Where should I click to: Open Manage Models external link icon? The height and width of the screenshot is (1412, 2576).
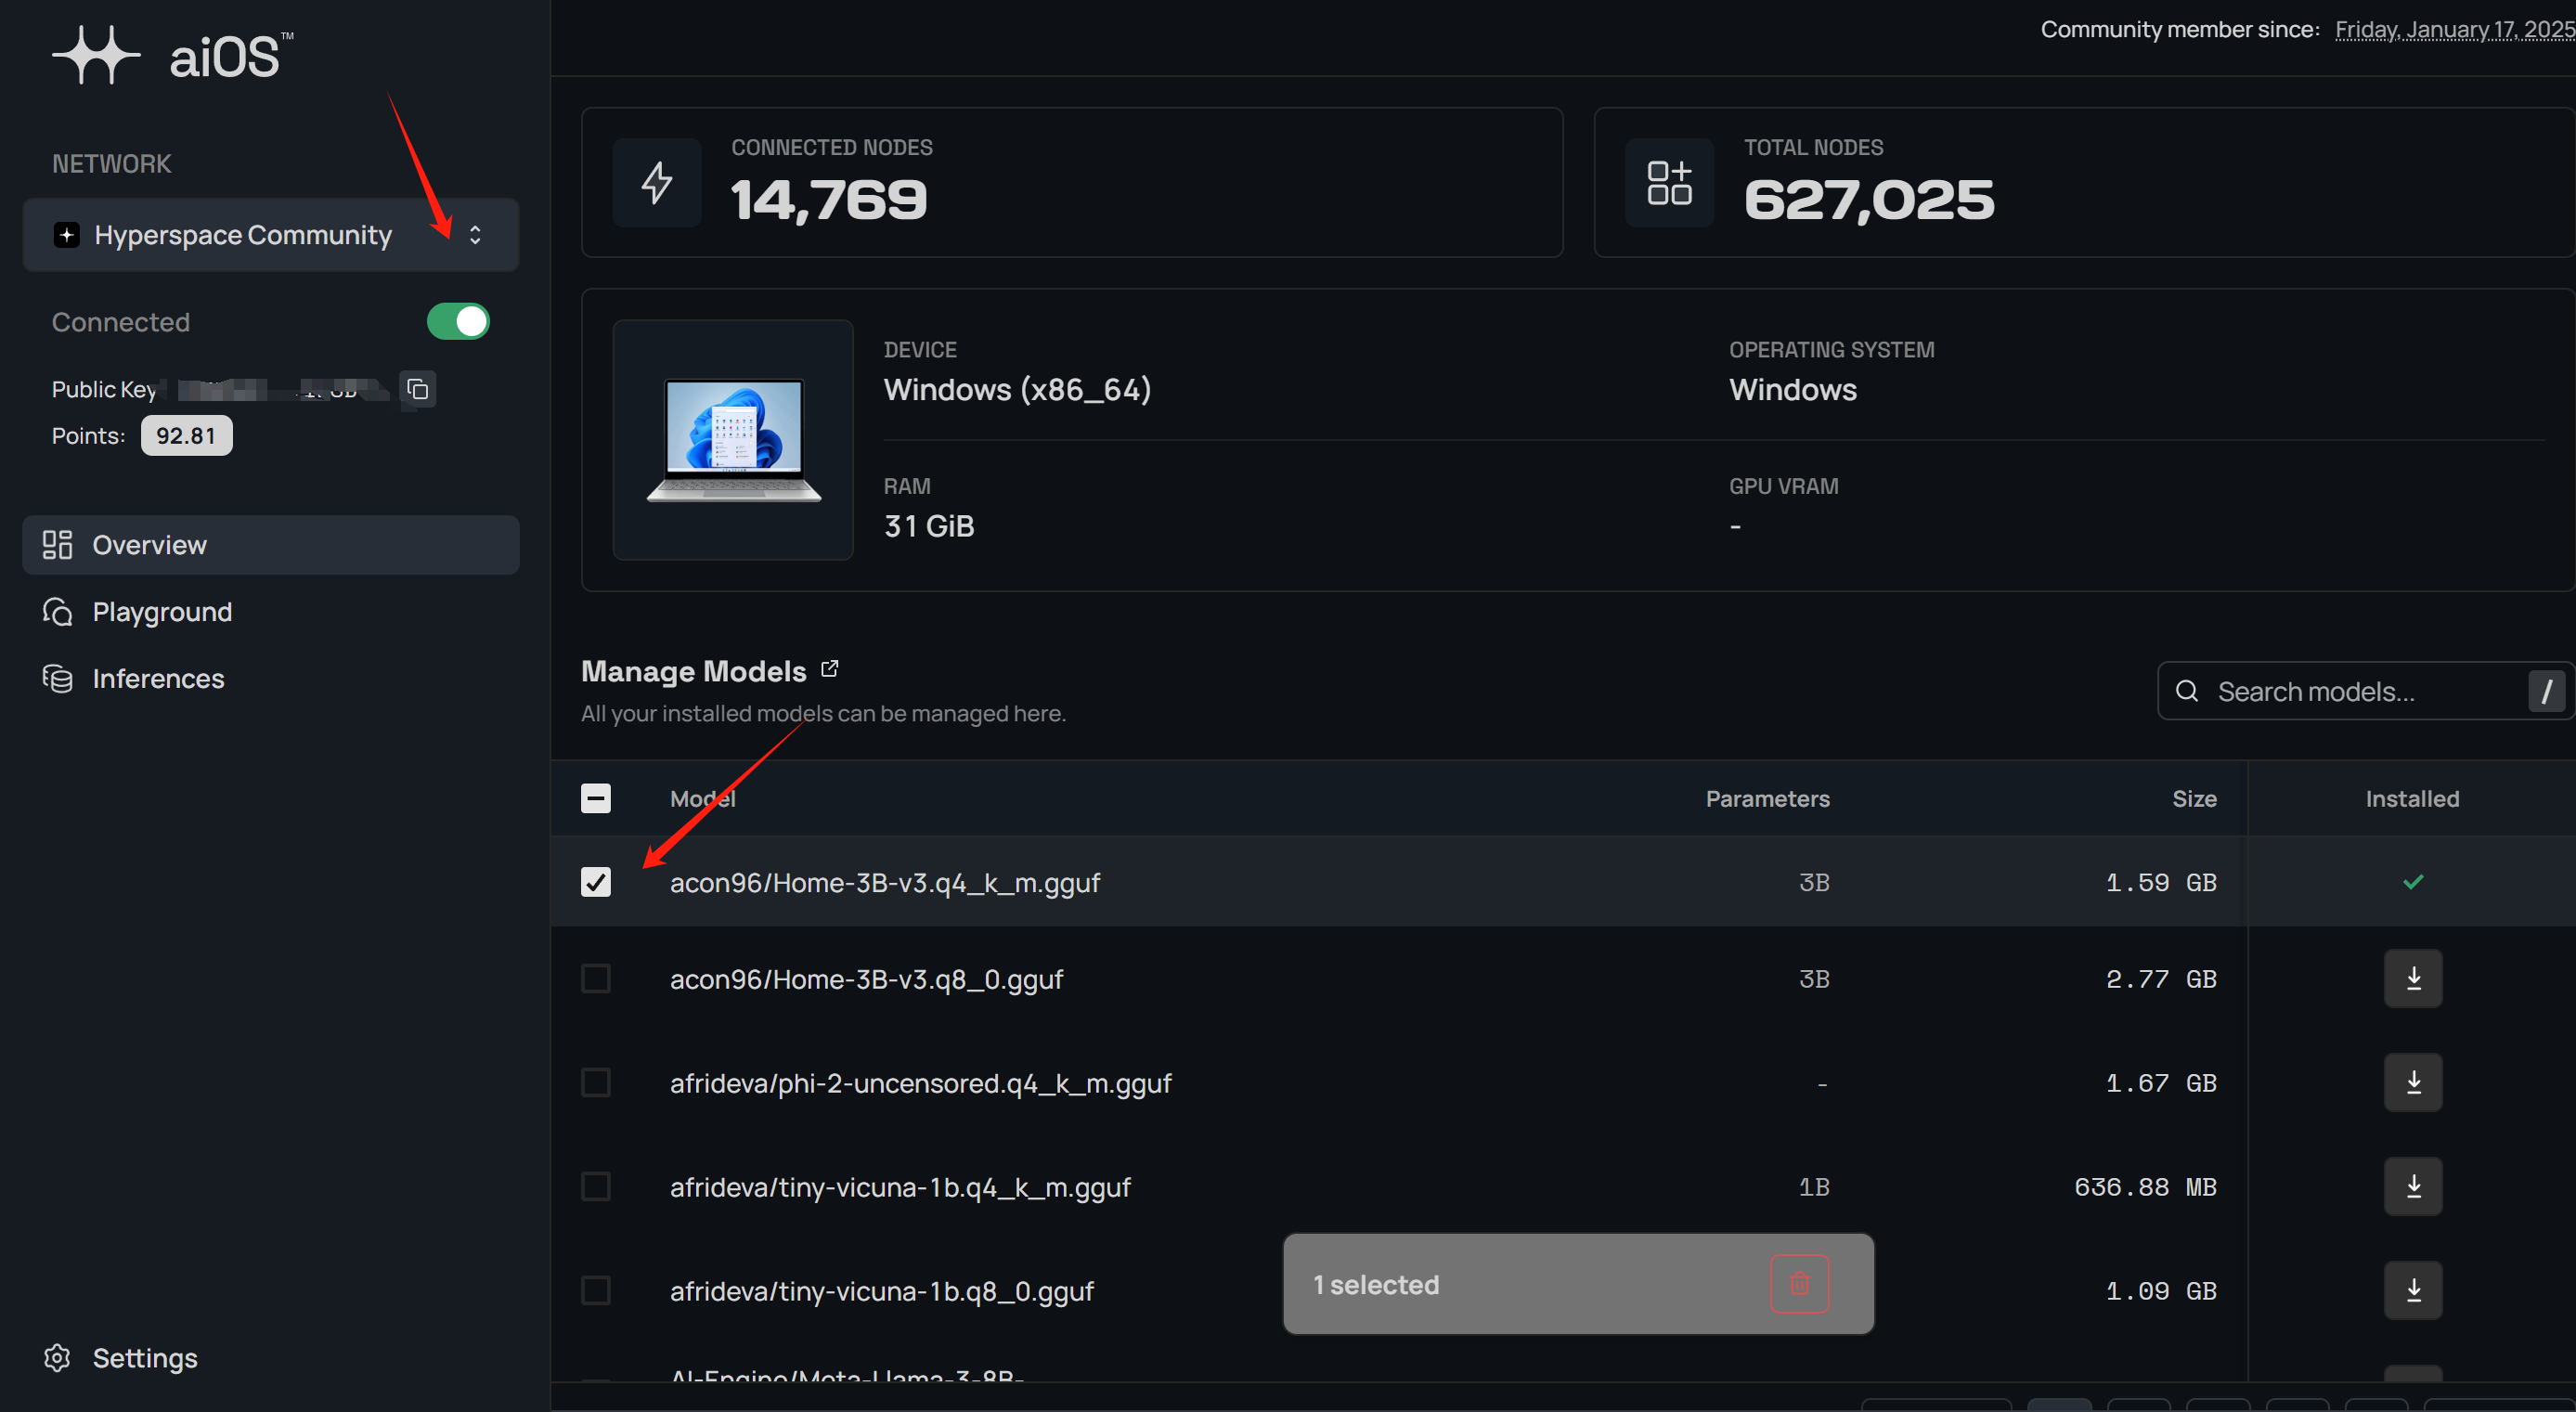point(829,669)
